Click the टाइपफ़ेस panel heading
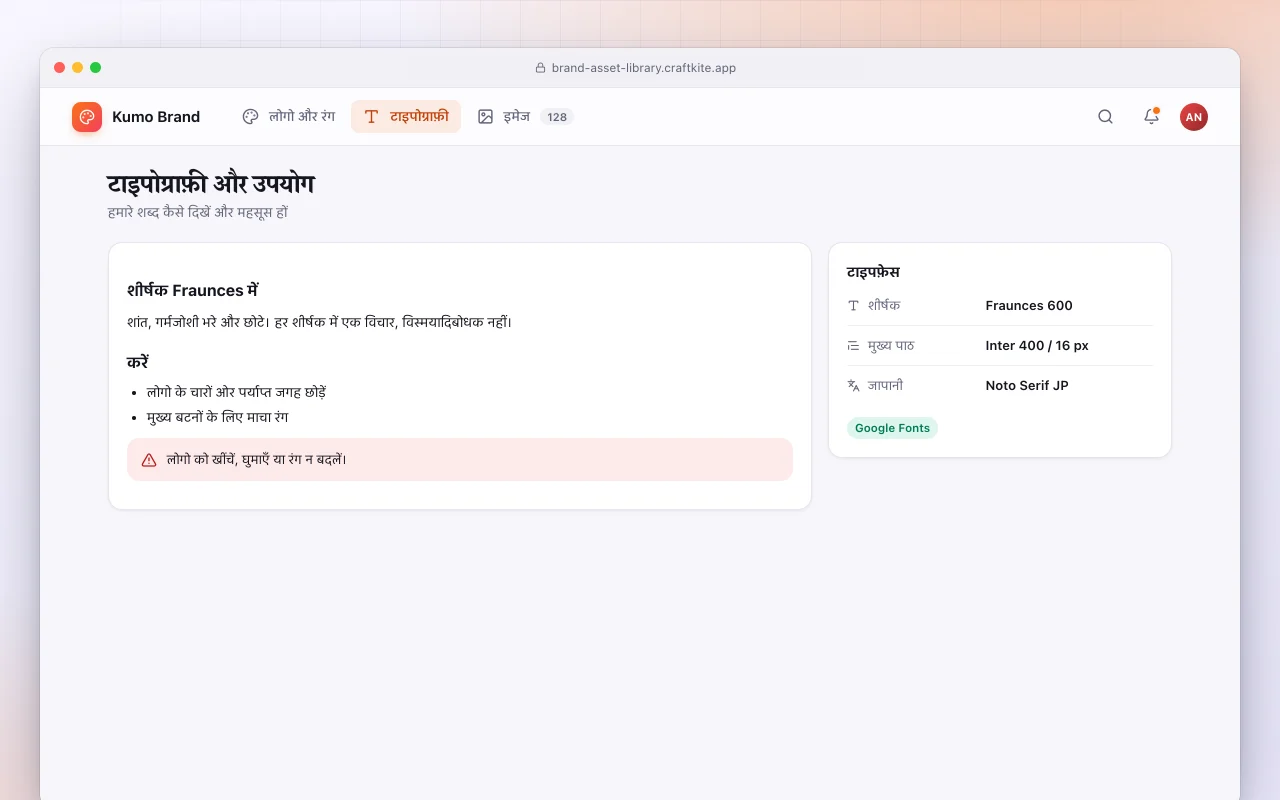Image resolution: width=1280 pixels, height=800 pixels. coord(873,272)
